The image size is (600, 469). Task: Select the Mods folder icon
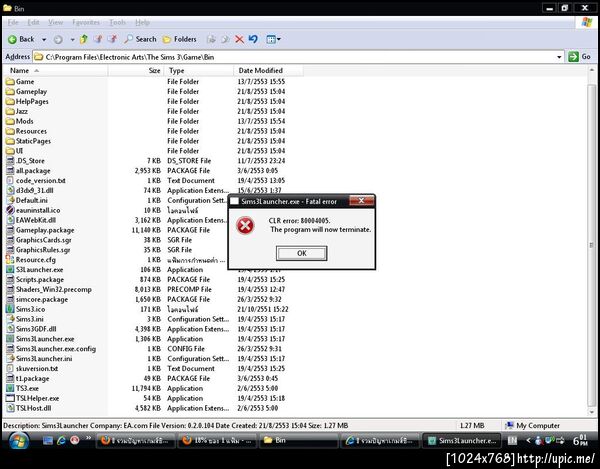(10, 121)
